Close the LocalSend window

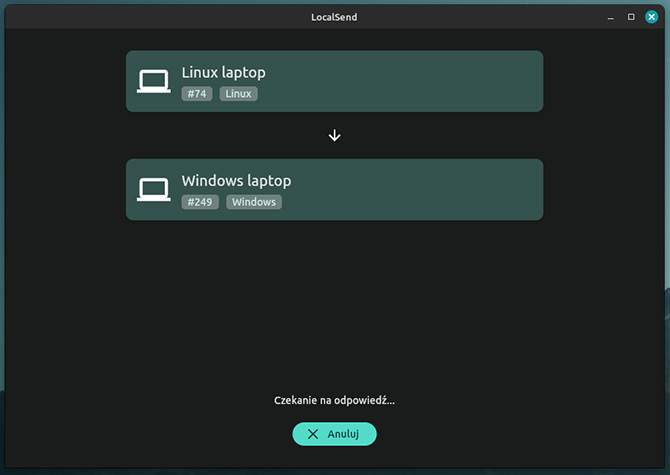click(652, 17)
